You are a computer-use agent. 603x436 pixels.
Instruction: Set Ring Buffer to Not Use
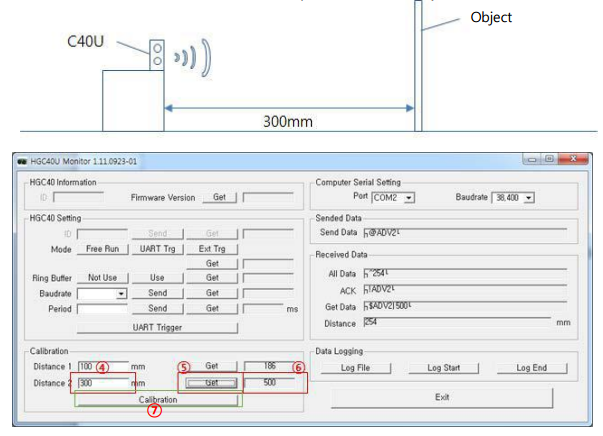pyautogui.click(x=102, y=278)
